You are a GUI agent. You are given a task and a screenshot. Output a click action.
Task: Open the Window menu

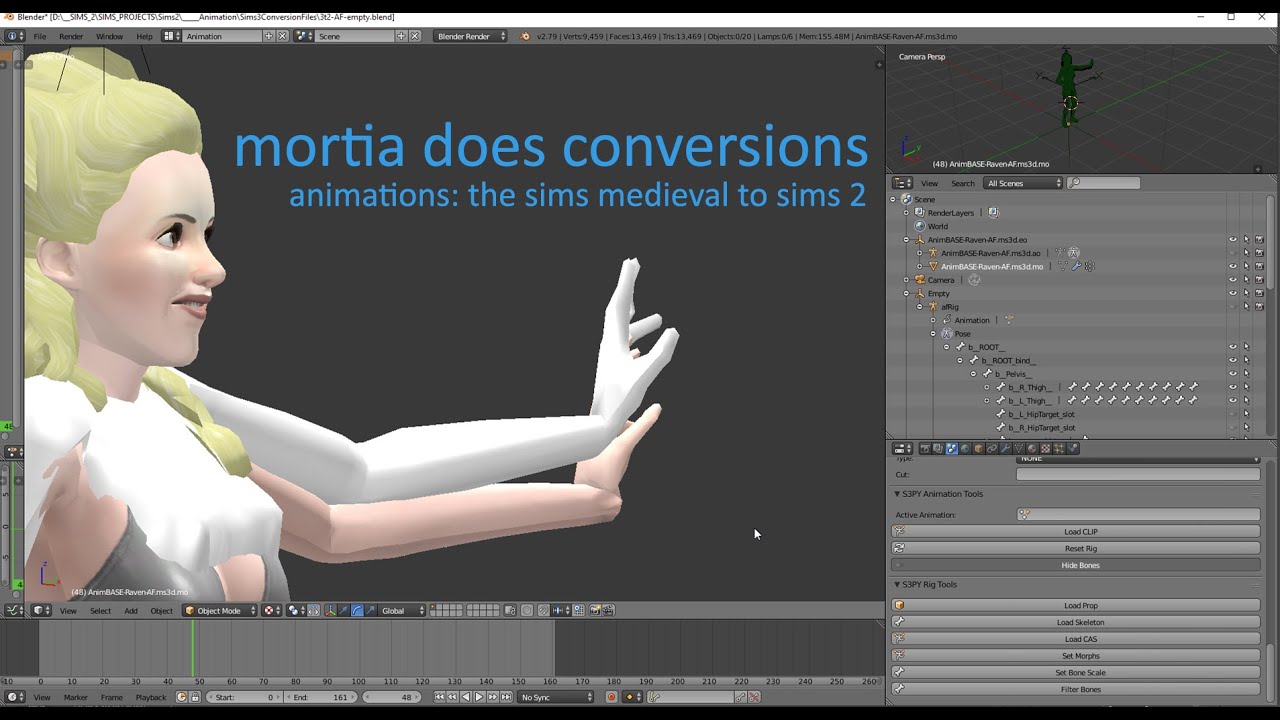(x=109, y=36)
